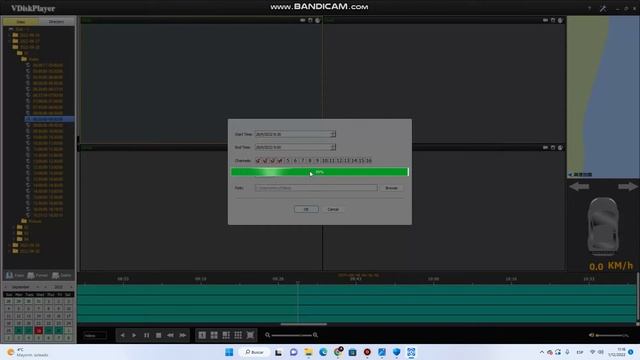The image size is (640, 360).
Task: Click the timeline zoom-out magnifier
Action: tap(267, 335)
